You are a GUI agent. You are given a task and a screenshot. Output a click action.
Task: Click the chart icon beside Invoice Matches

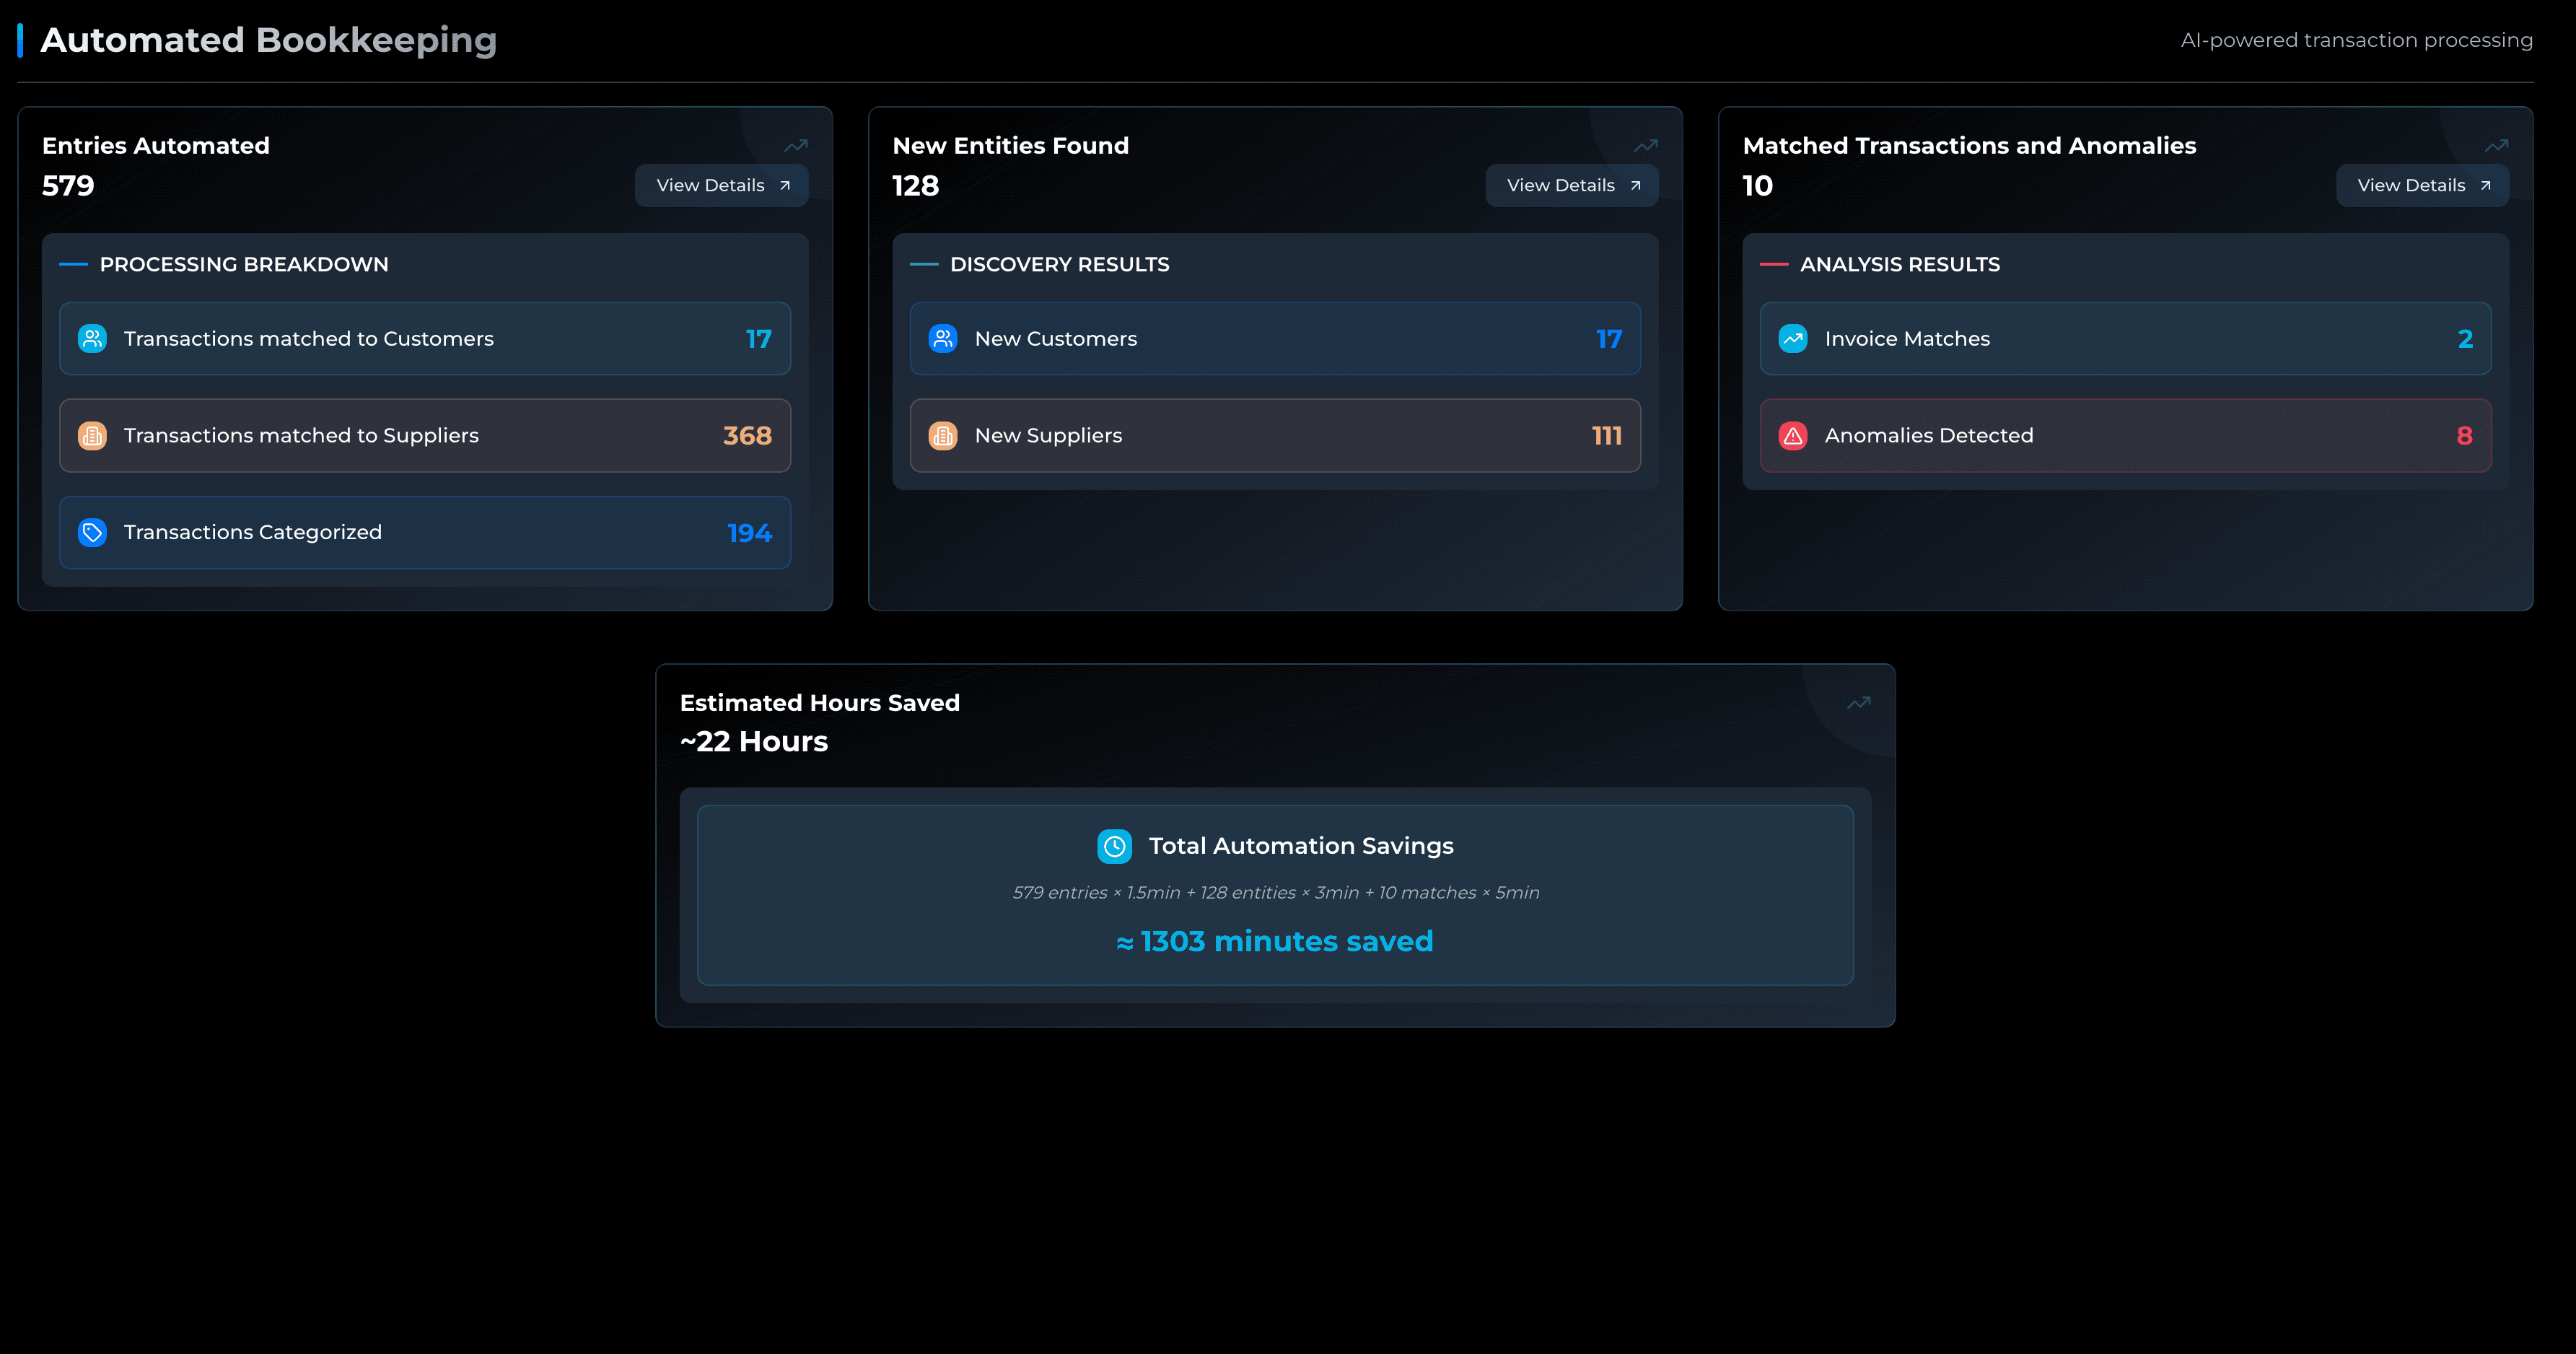tap(1793, 339)
